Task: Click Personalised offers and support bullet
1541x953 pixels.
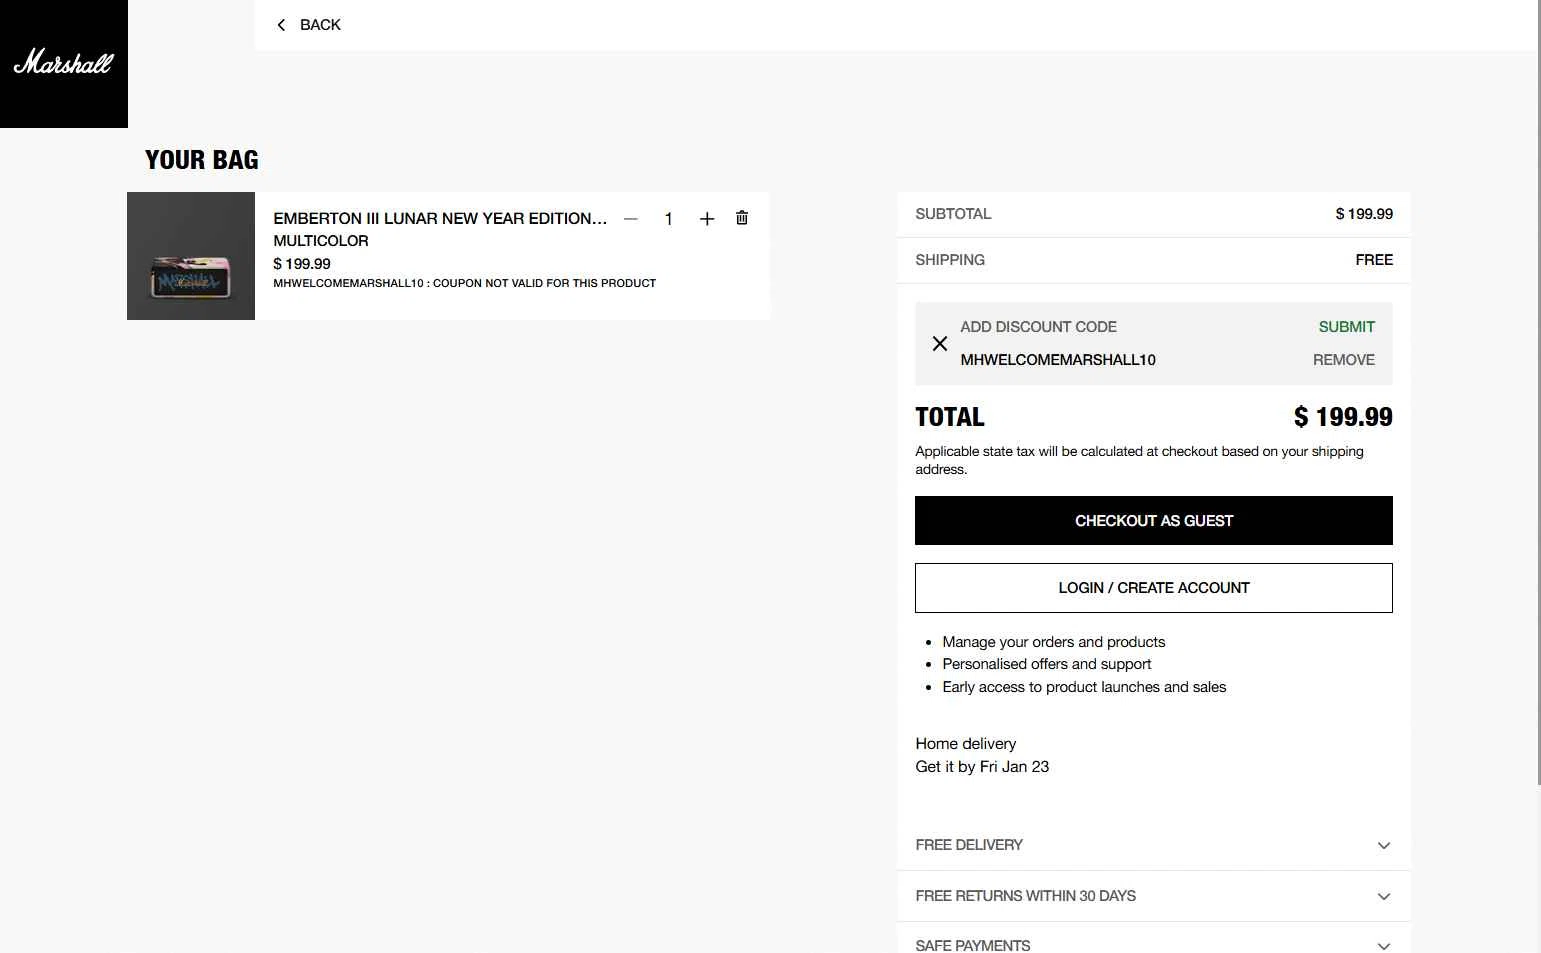Action: tap(1047, 664)
